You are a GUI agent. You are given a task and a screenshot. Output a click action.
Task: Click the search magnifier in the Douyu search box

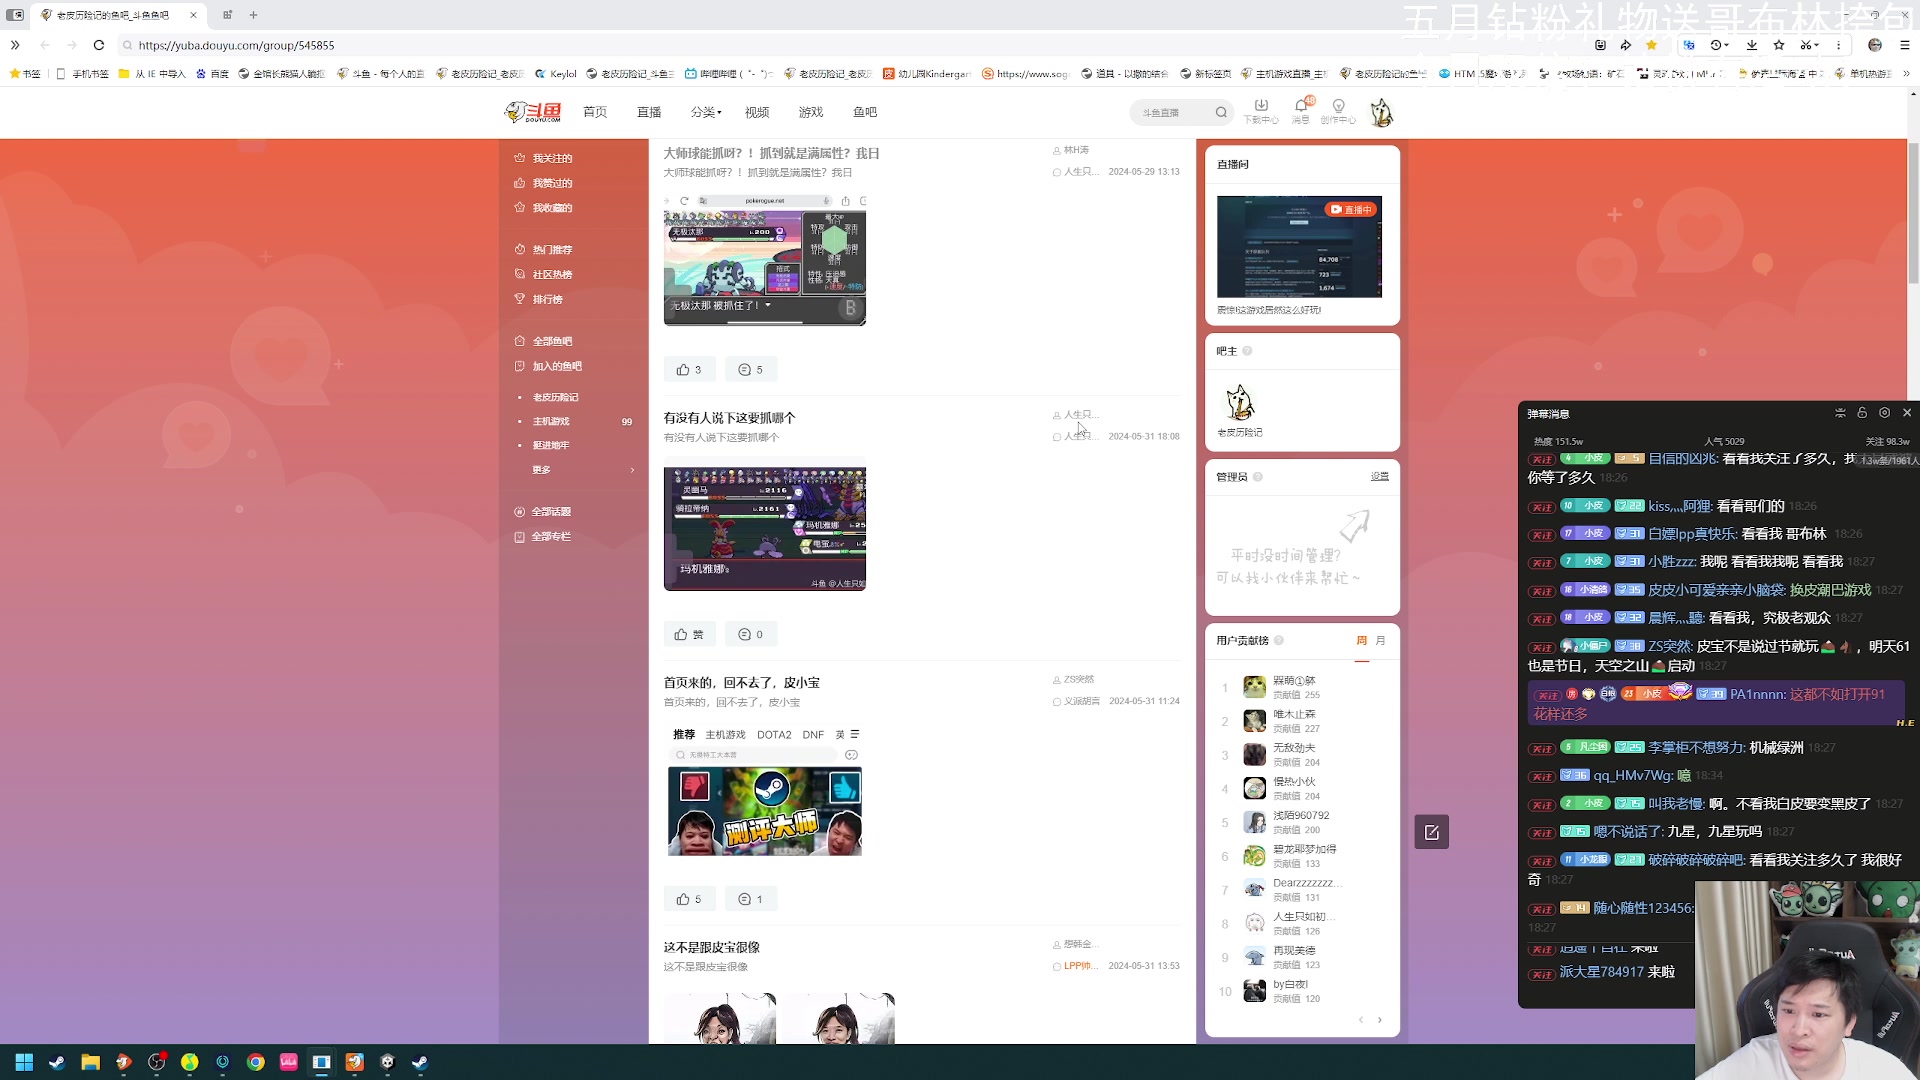point(1221,113)
